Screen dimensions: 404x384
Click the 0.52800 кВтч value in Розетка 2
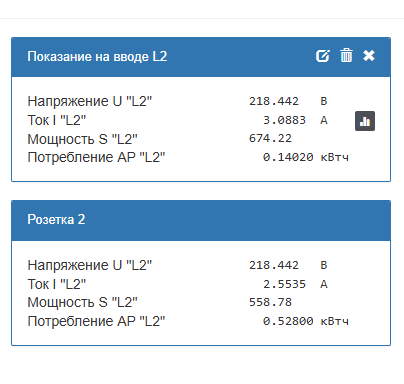tap(306, 321)
